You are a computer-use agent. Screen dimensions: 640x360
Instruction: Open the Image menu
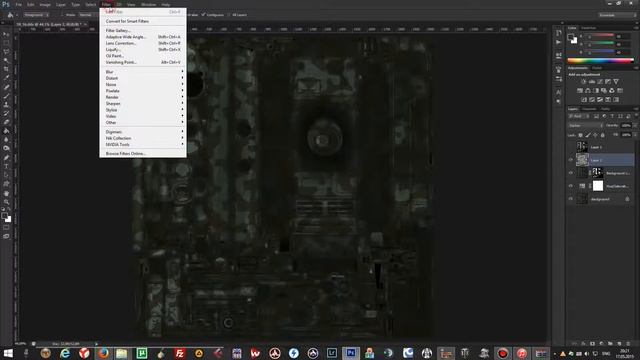(x=45, y=4)
